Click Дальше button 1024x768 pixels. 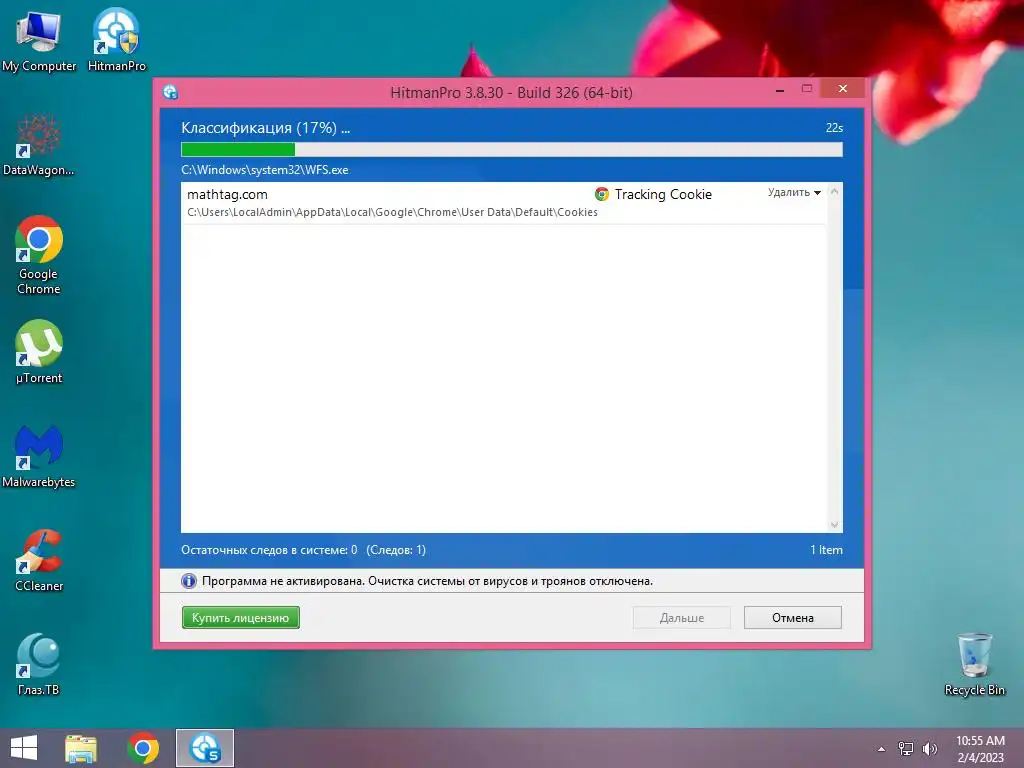[x=682, y=618]
